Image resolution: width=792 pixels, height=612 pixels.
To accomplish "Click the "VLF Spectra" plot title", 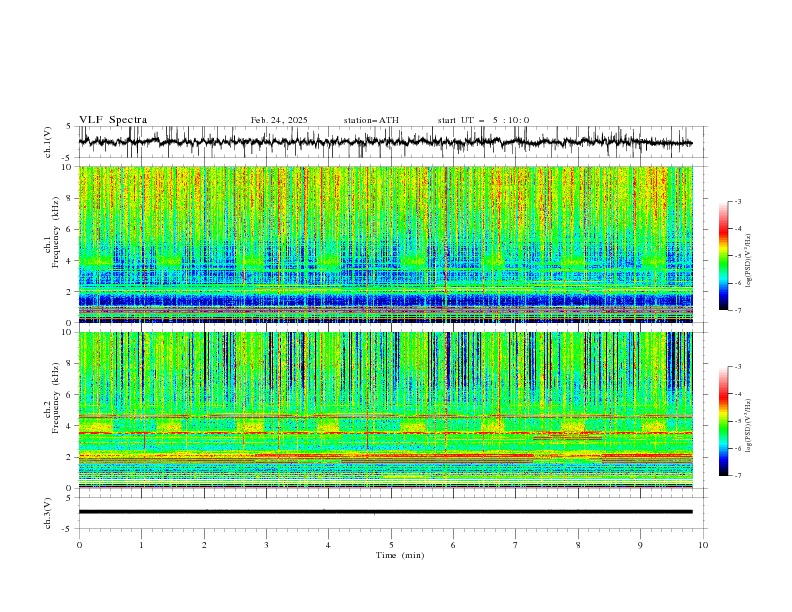I will [113, 120].
